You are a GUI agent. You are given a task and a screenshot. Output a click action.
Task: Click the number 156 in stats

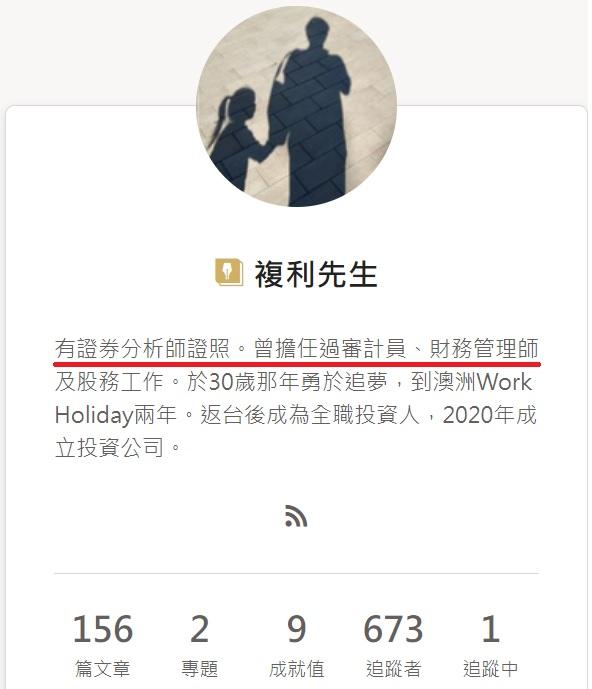pyautogui.click(x=103, y=629)
